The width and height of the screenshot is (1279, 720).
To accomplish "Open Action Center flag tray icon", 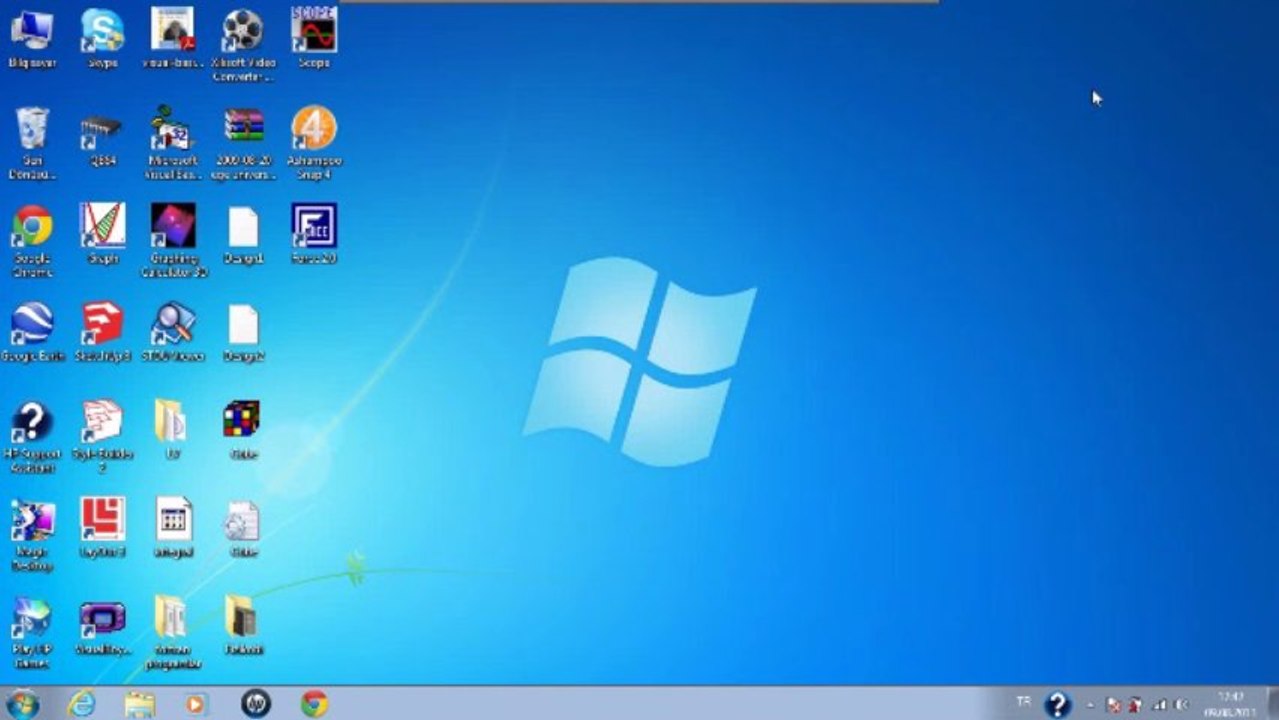I will coord(1114,704).
